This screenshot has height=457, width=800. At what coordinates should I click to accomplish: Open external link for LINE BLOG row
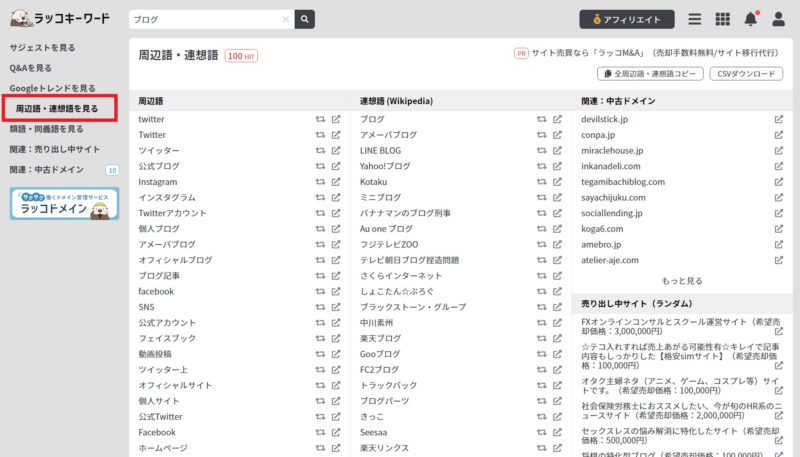[x=557, y=150]
